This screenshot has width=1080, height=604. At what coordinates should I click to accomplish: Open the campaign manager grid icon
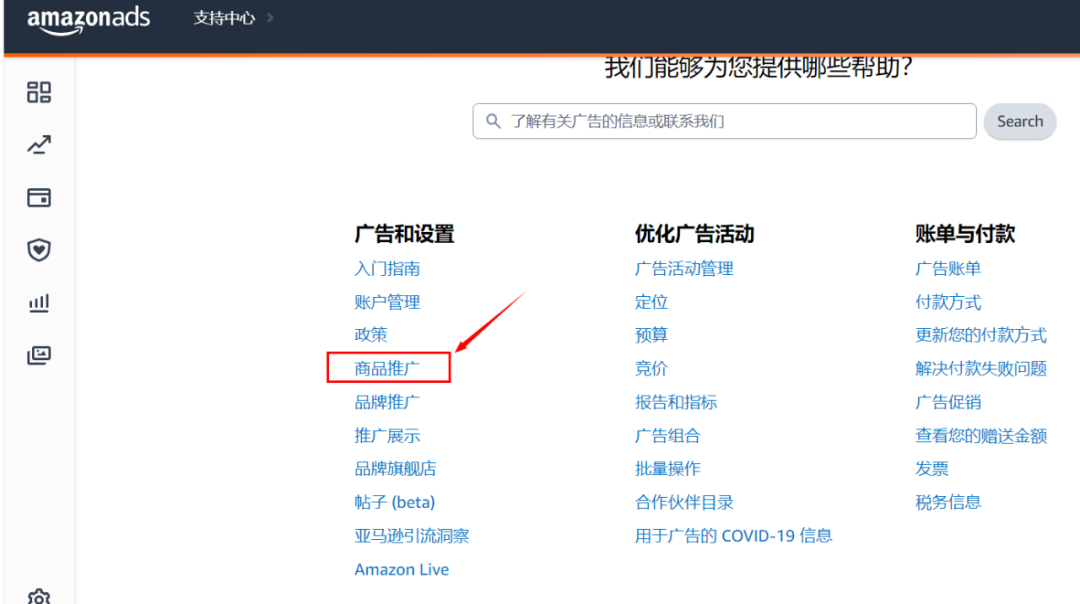(x=38, y=92)
